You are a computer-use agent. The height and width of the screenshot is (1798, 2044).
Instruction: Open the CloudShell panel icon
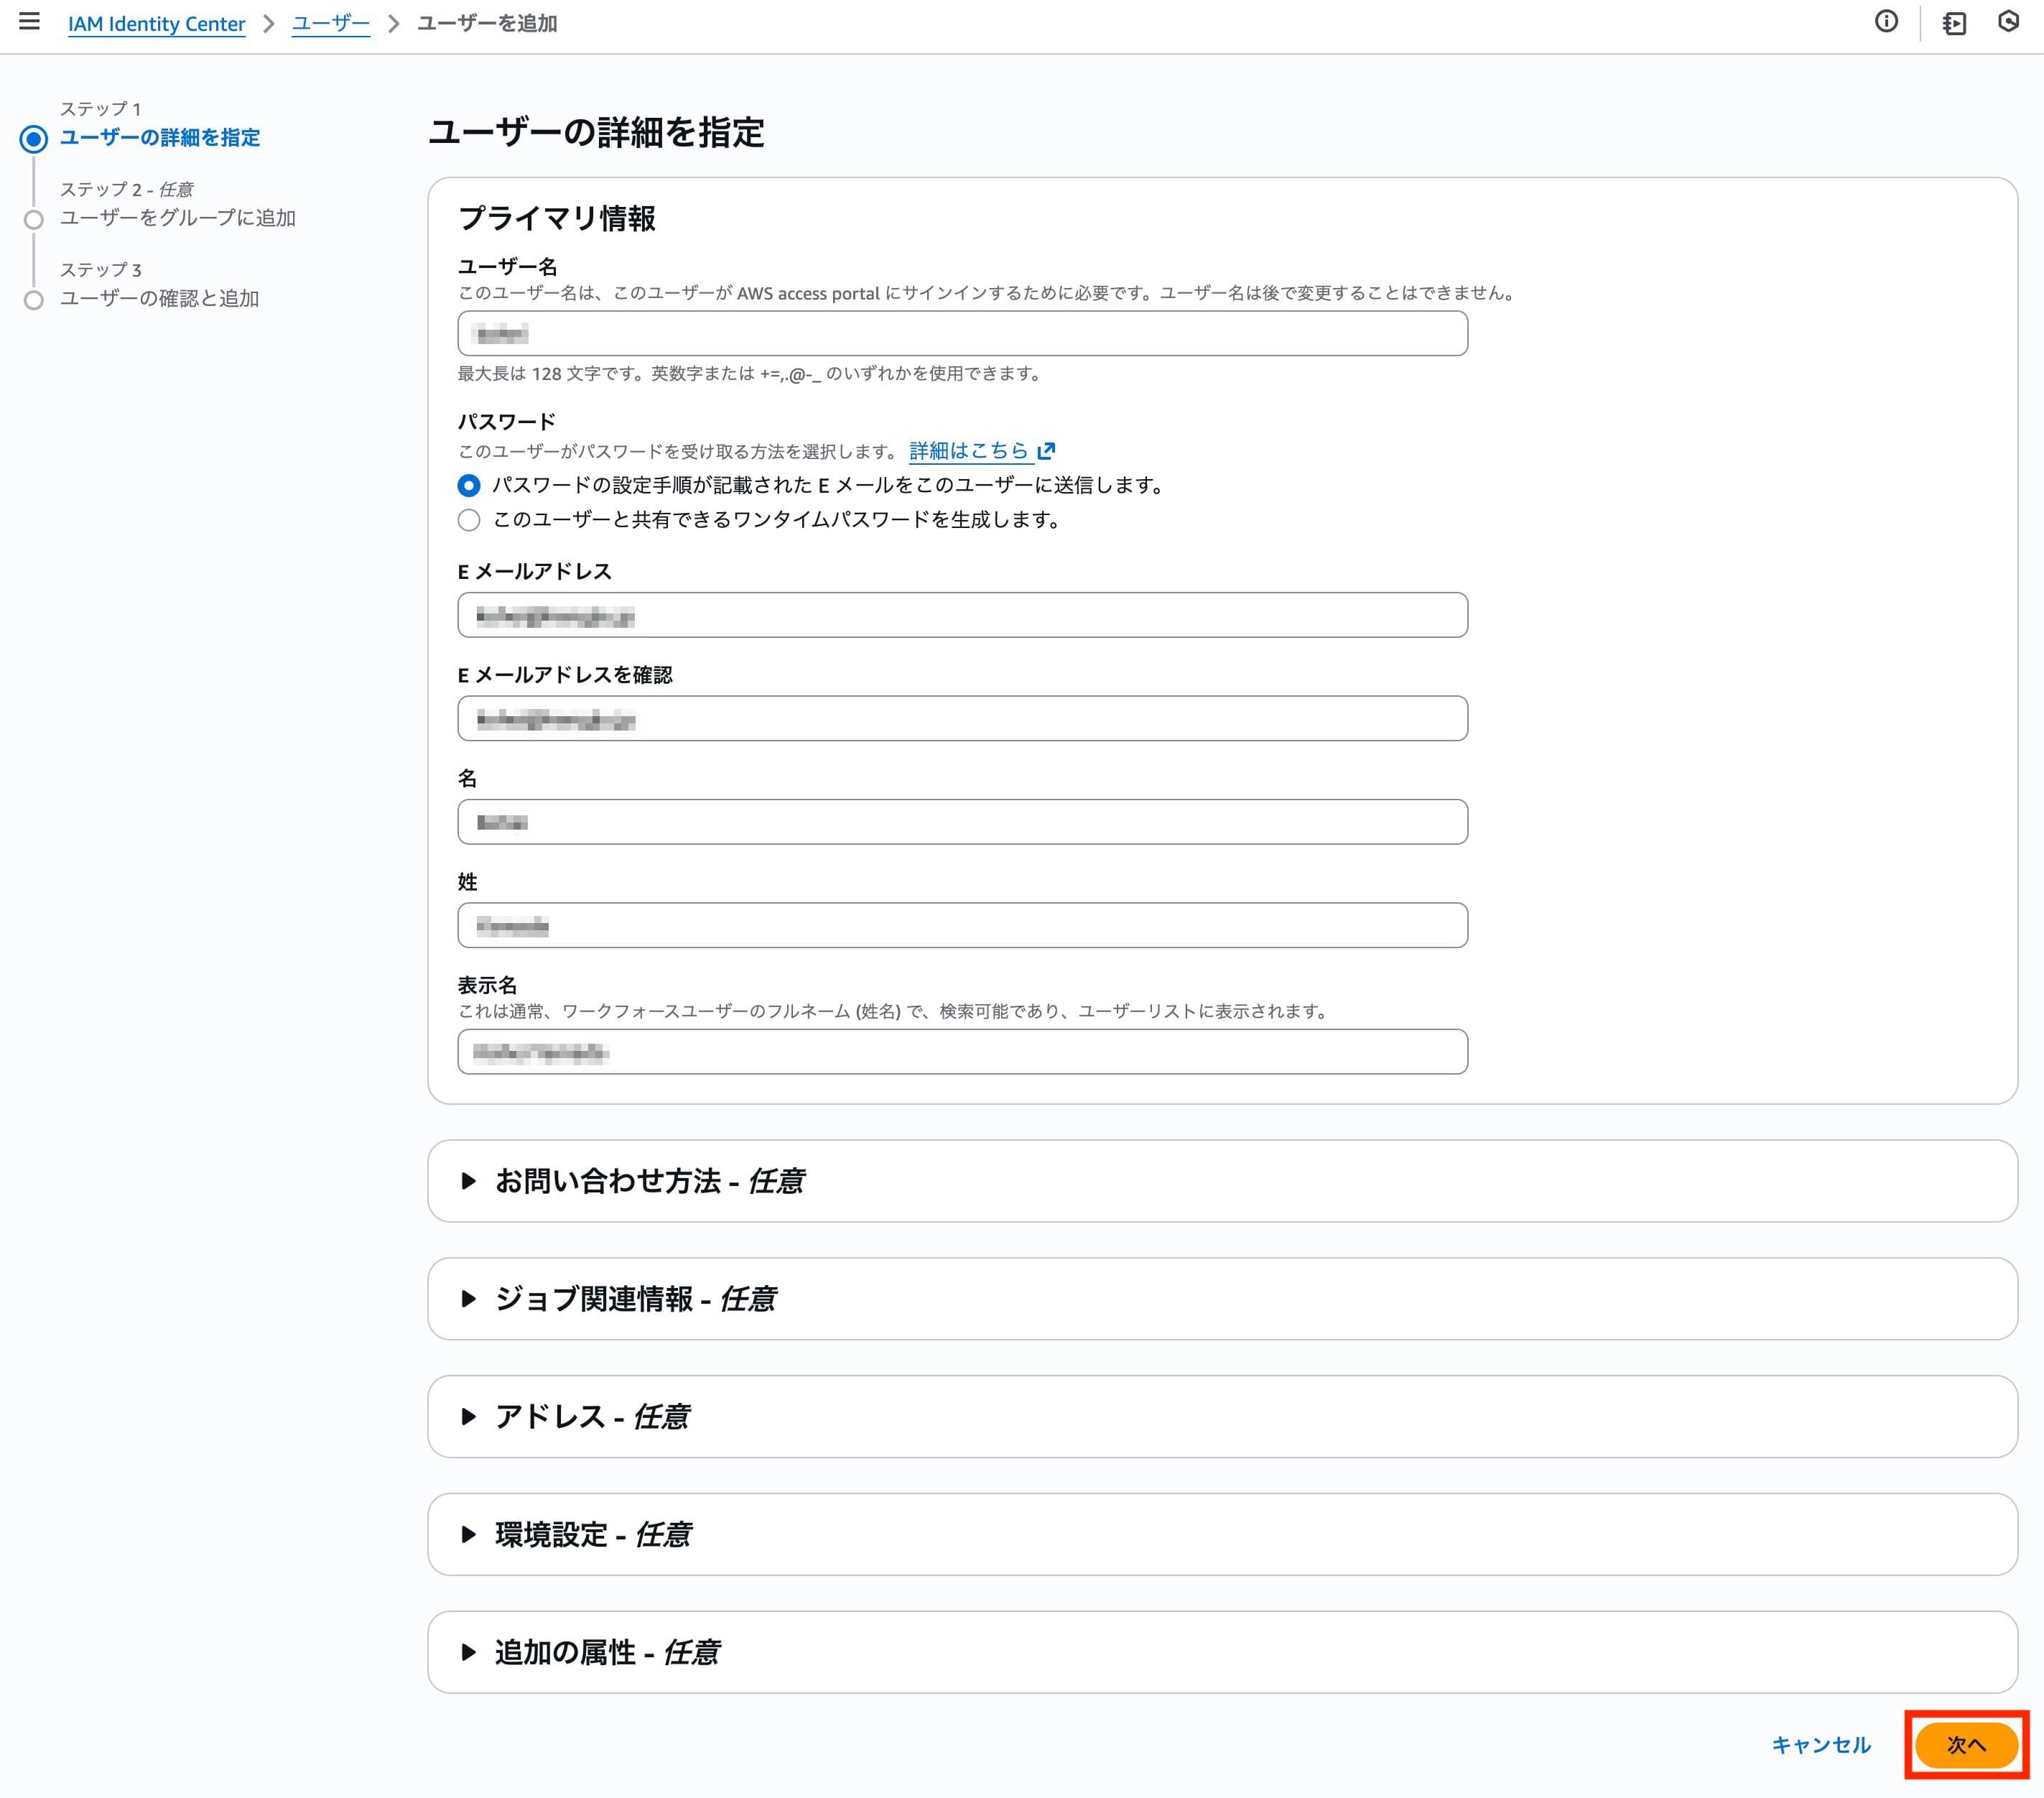click(1954, 23)
